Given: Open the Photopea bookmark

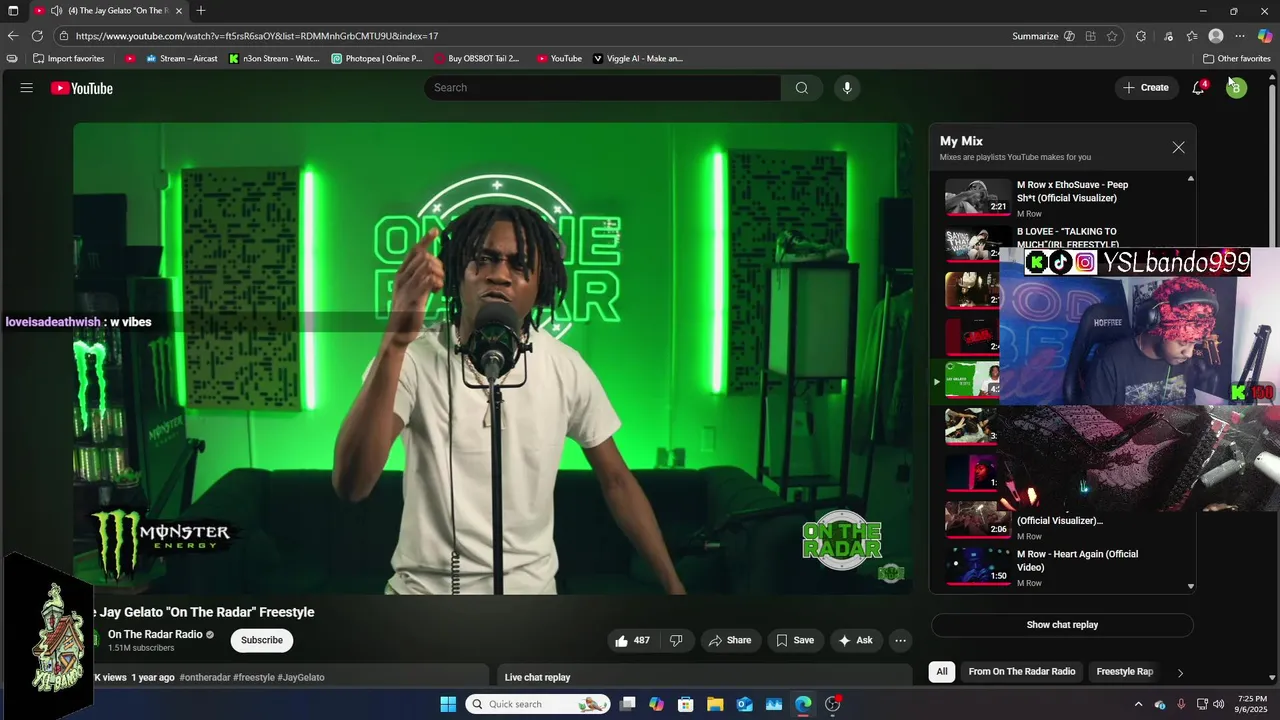Looking at the screenshot, I should tap(378, 59).
